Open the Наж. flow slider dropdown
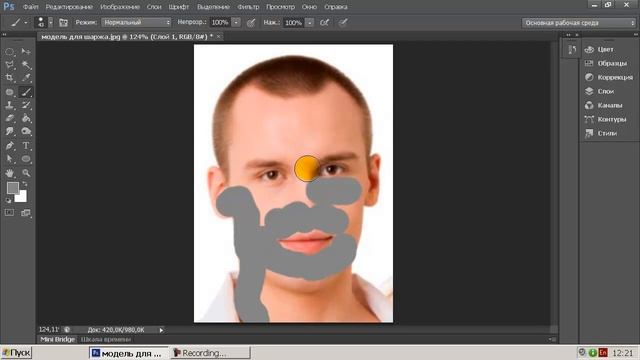This screenshot has width=640, height=360. 310,23
